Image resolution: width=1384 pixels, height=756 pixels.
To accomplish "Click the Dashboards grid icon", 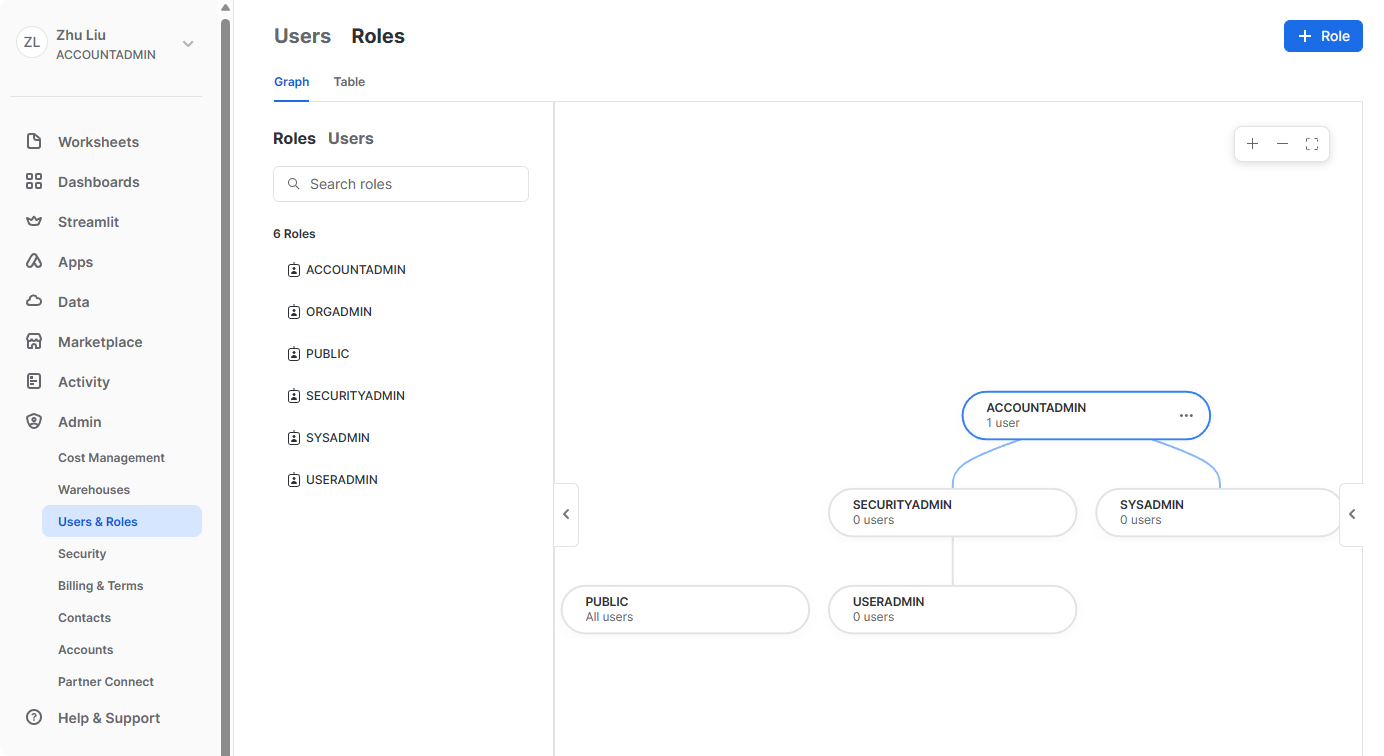I will tap(34, 182).
